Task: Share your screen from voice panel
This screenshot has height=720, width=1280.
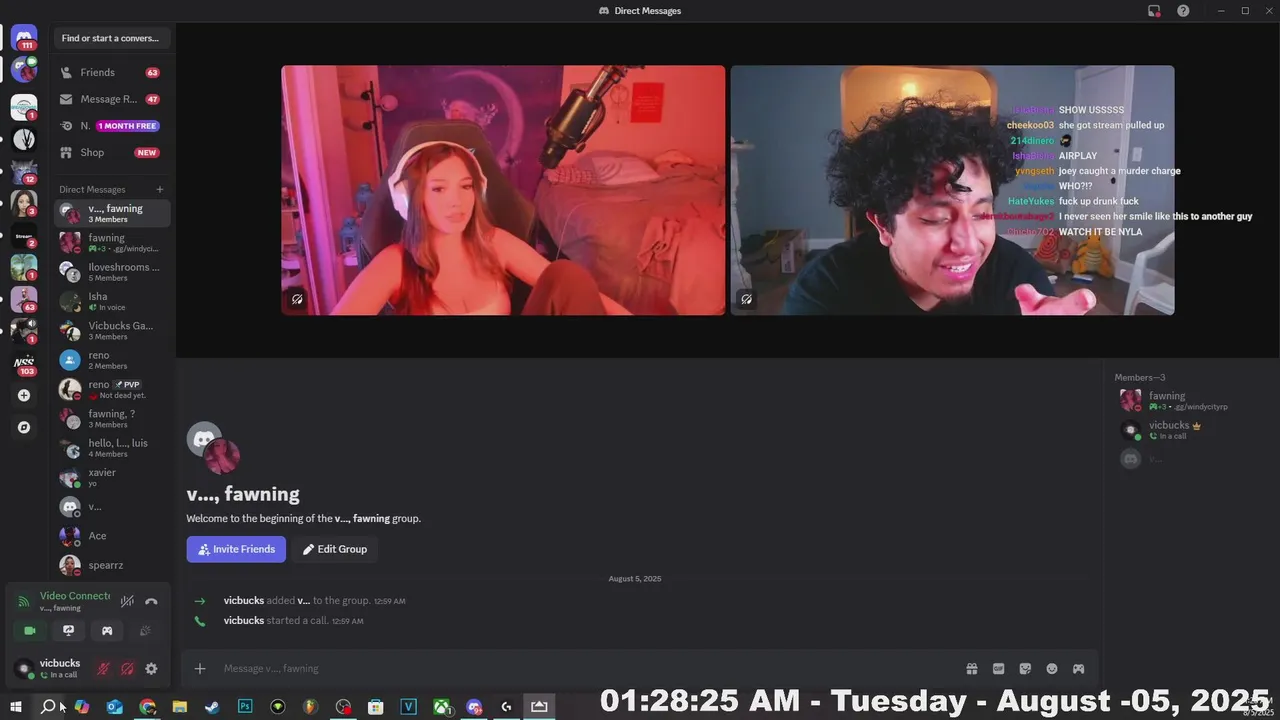Action: (68, 631)
